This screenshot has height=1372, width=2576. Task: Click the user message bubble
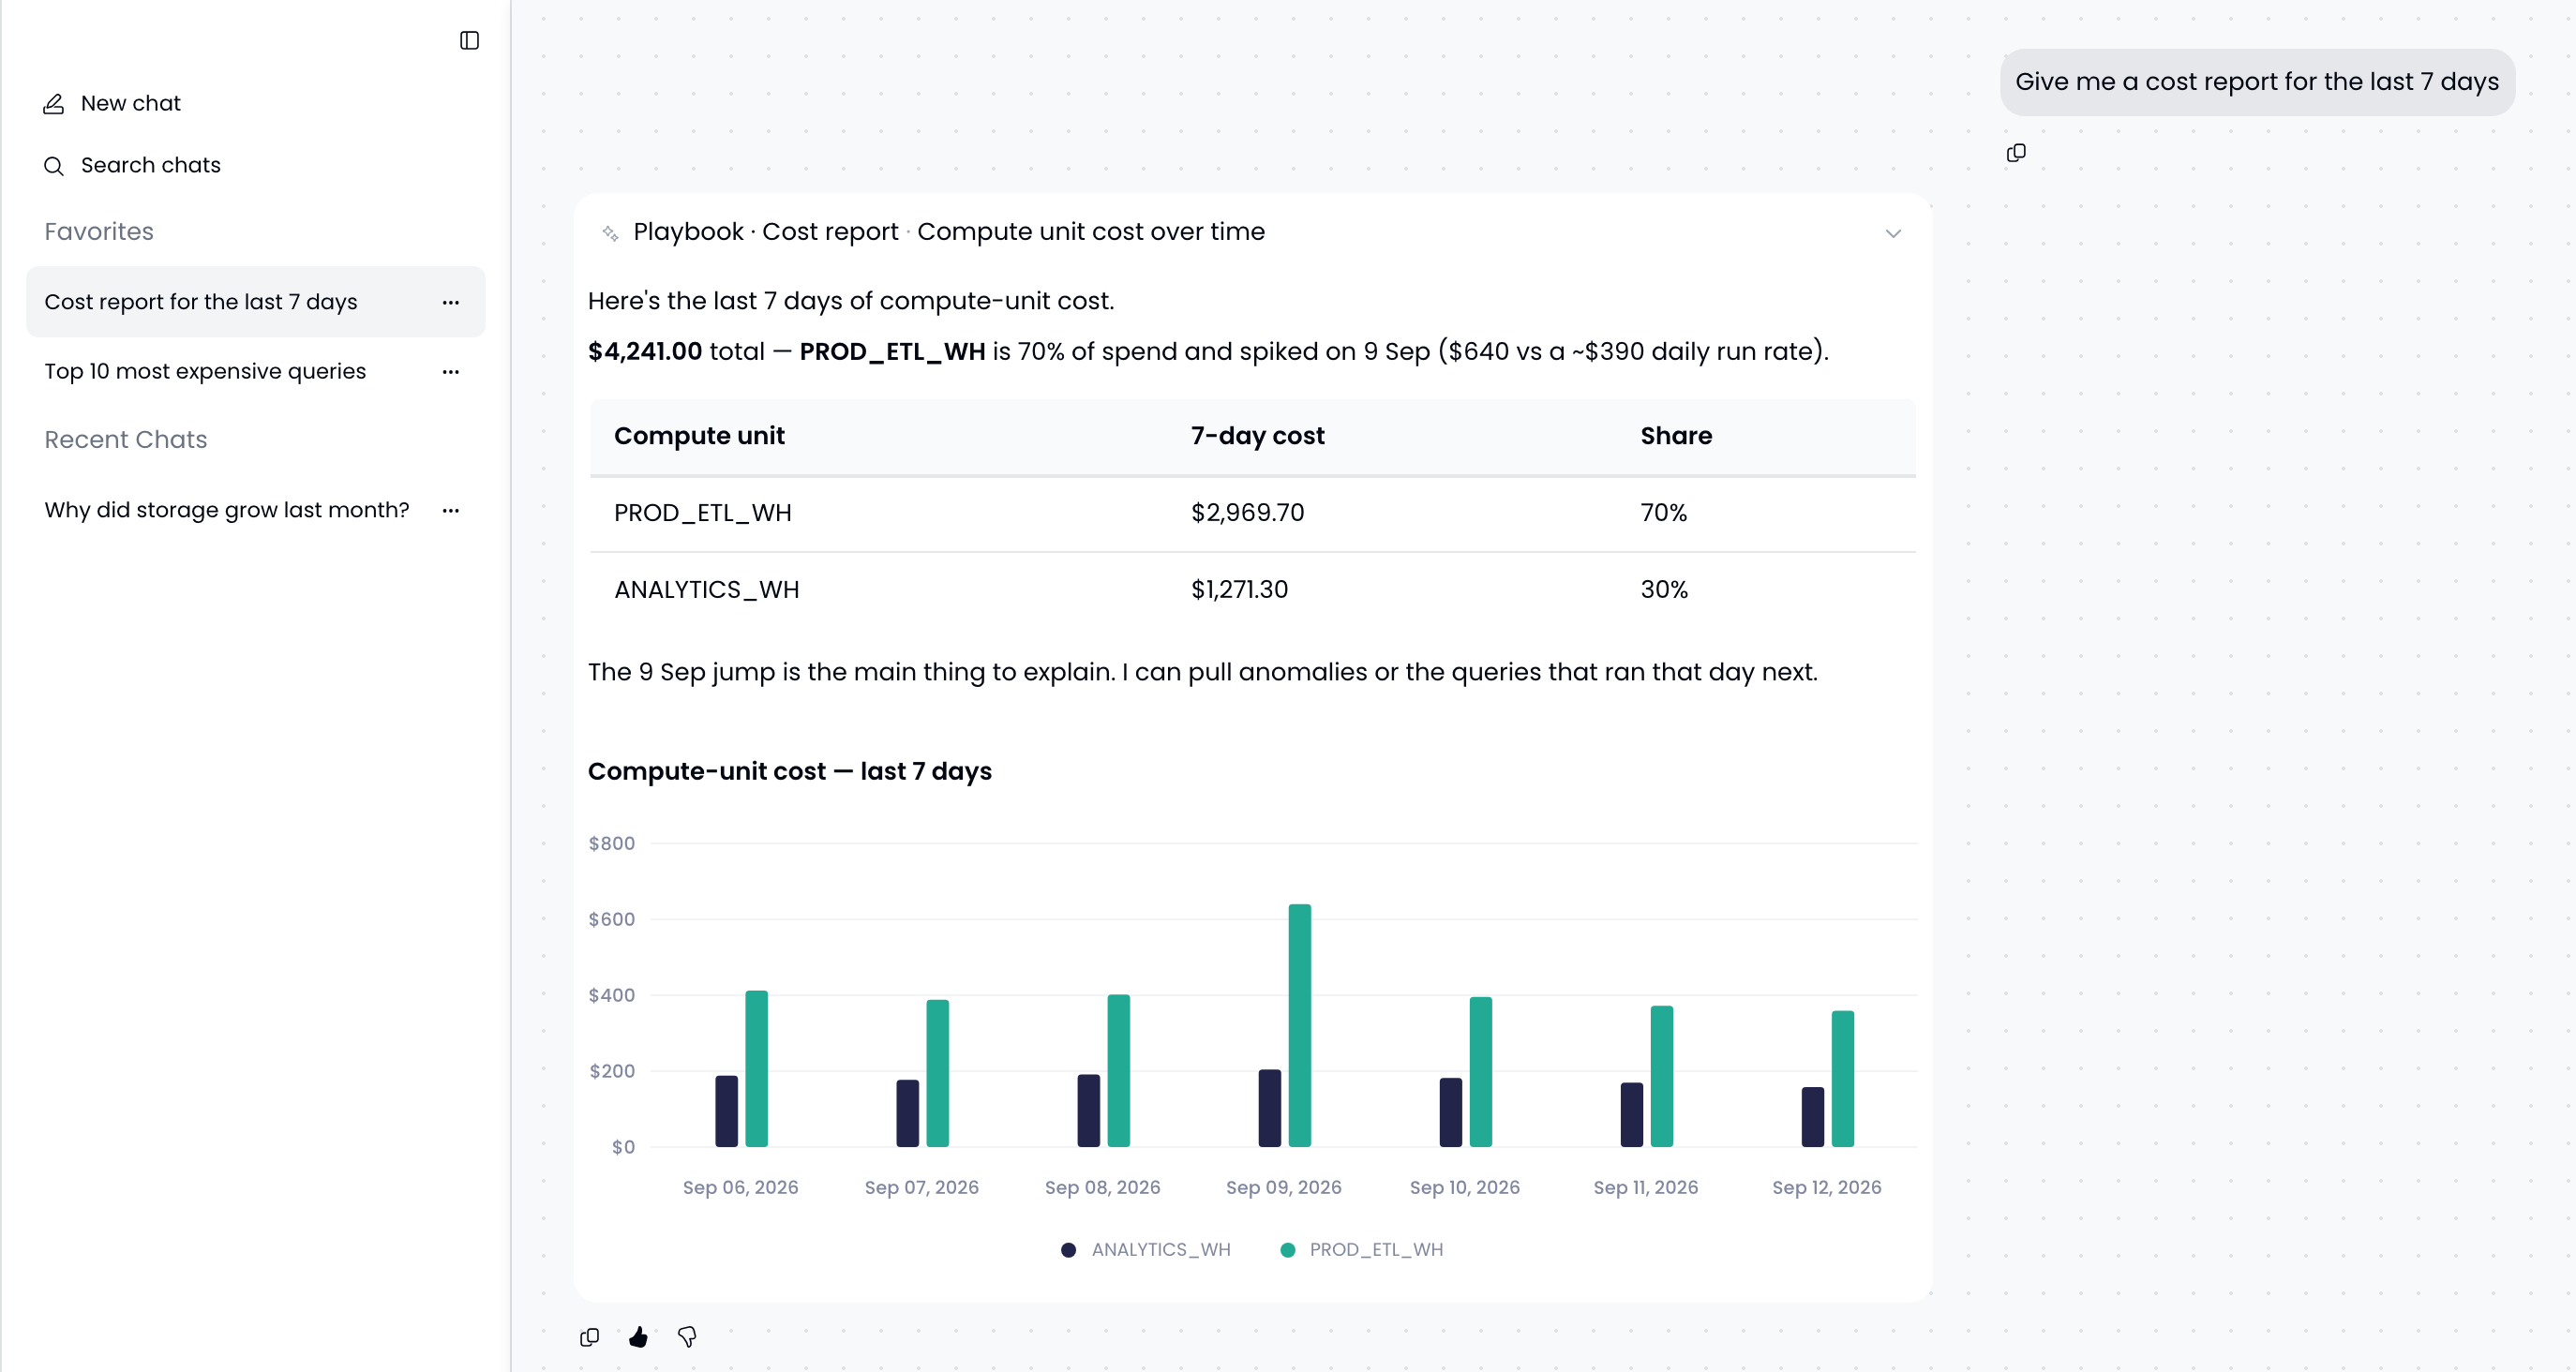2257,82
